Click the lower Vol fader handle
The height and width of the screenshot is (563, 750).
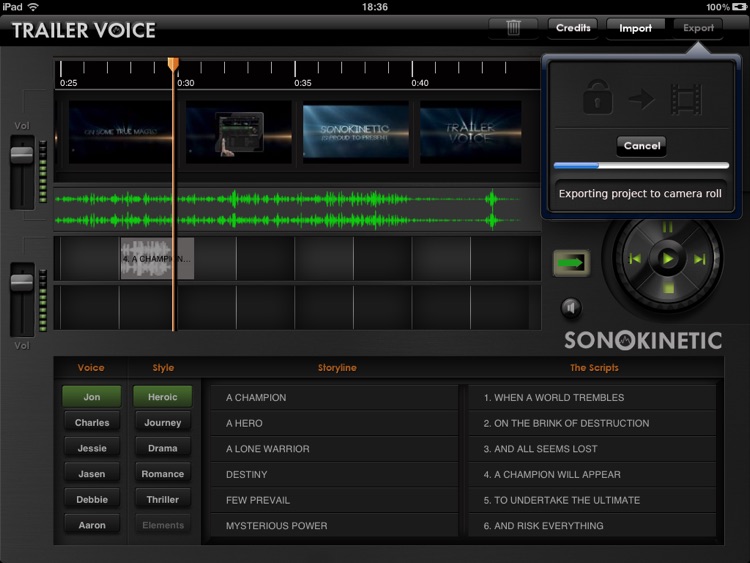[22, 282]
